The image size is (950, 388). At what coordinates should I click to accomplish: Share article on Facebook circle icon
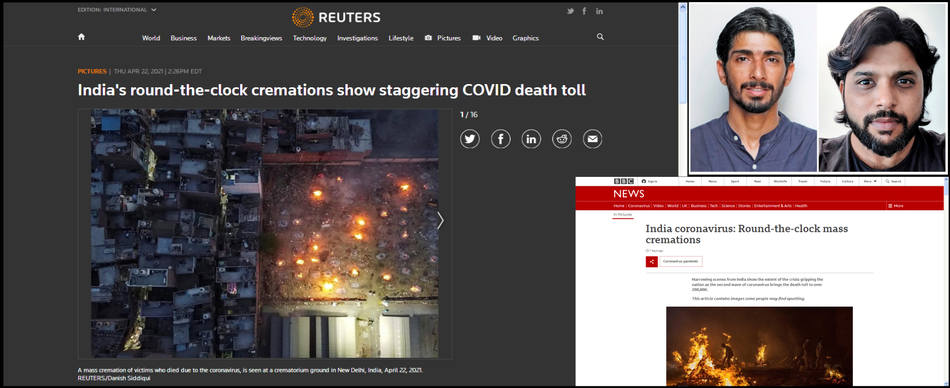(x=500, y=139)
